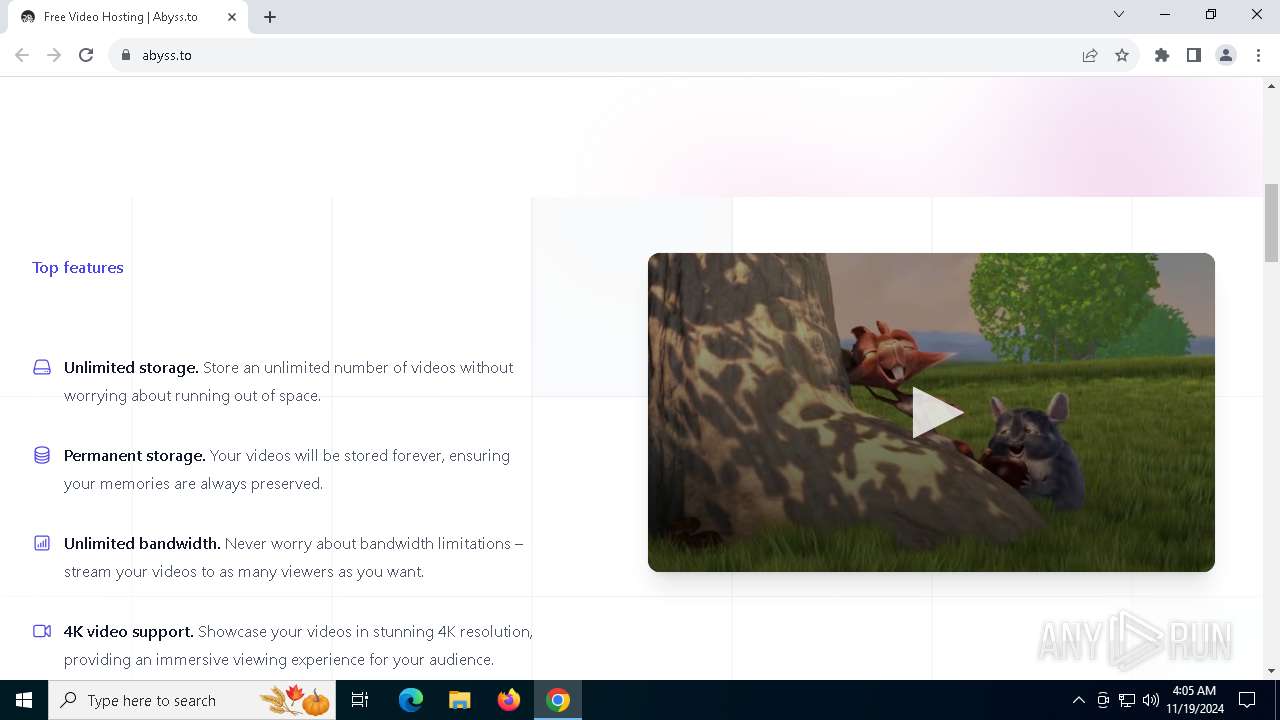
Task: Open clock showing 4:05 AM
Action: pyautogui.click(x=1194, y=700)
